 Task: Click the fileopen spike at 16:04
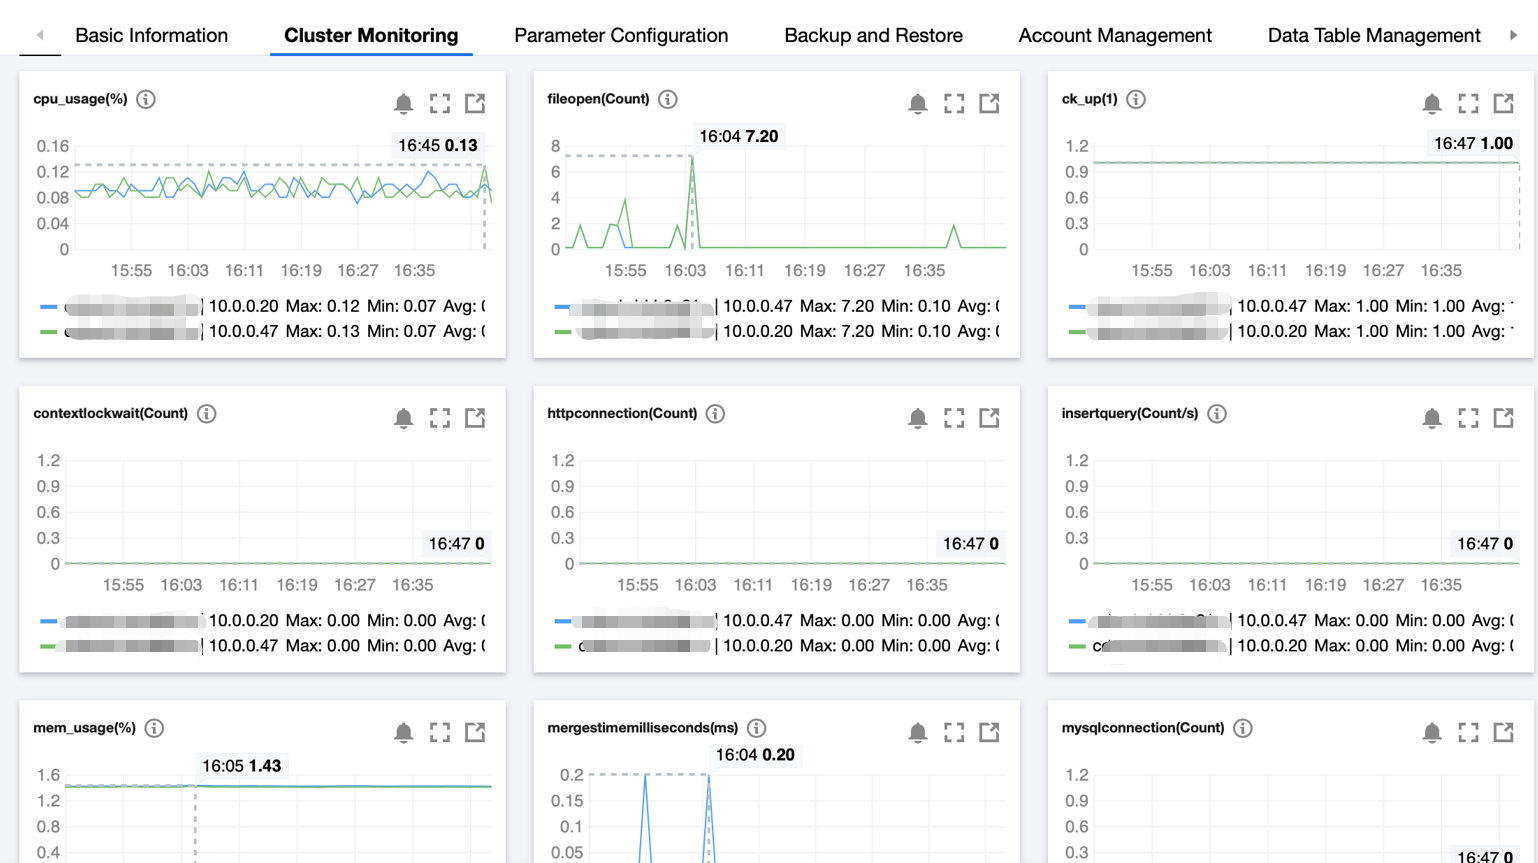(691, 158)
